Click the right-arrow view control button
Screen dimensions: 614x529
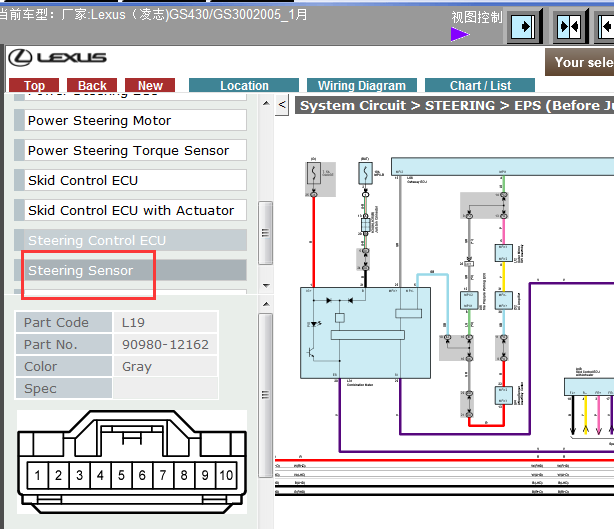524,27
